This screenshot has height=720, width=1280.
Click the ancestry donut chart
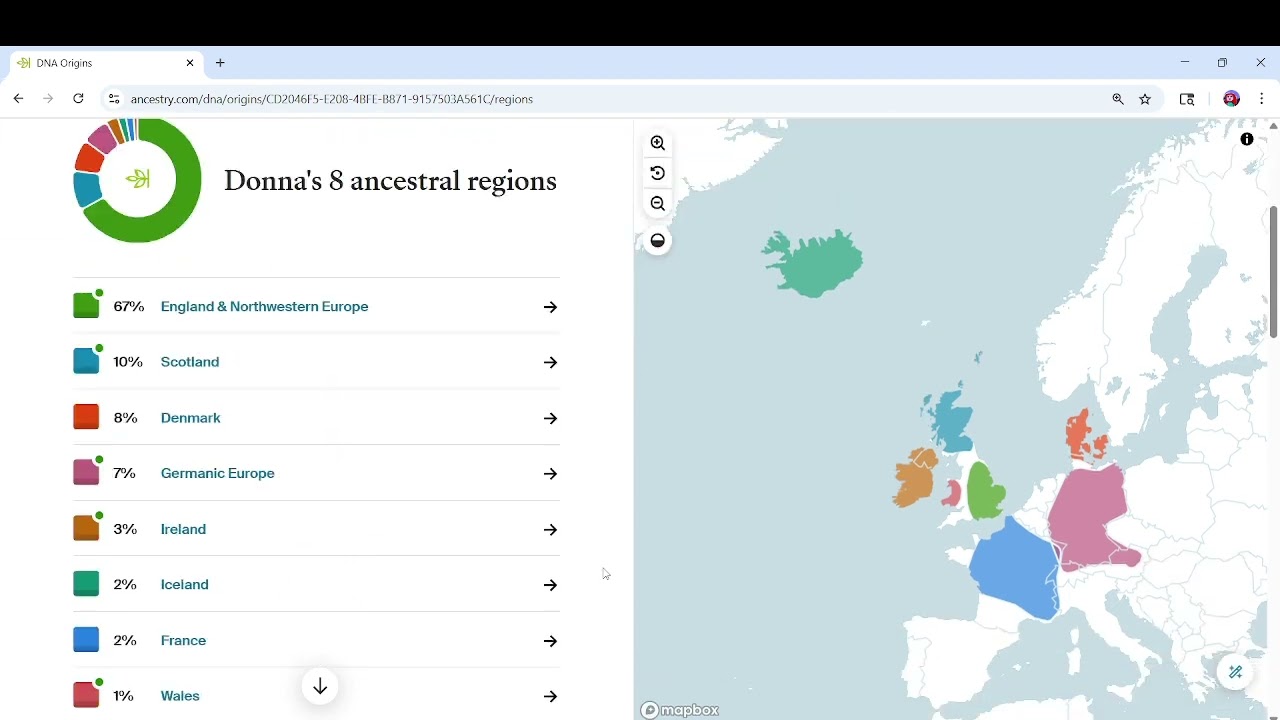[x=138, y=180]
